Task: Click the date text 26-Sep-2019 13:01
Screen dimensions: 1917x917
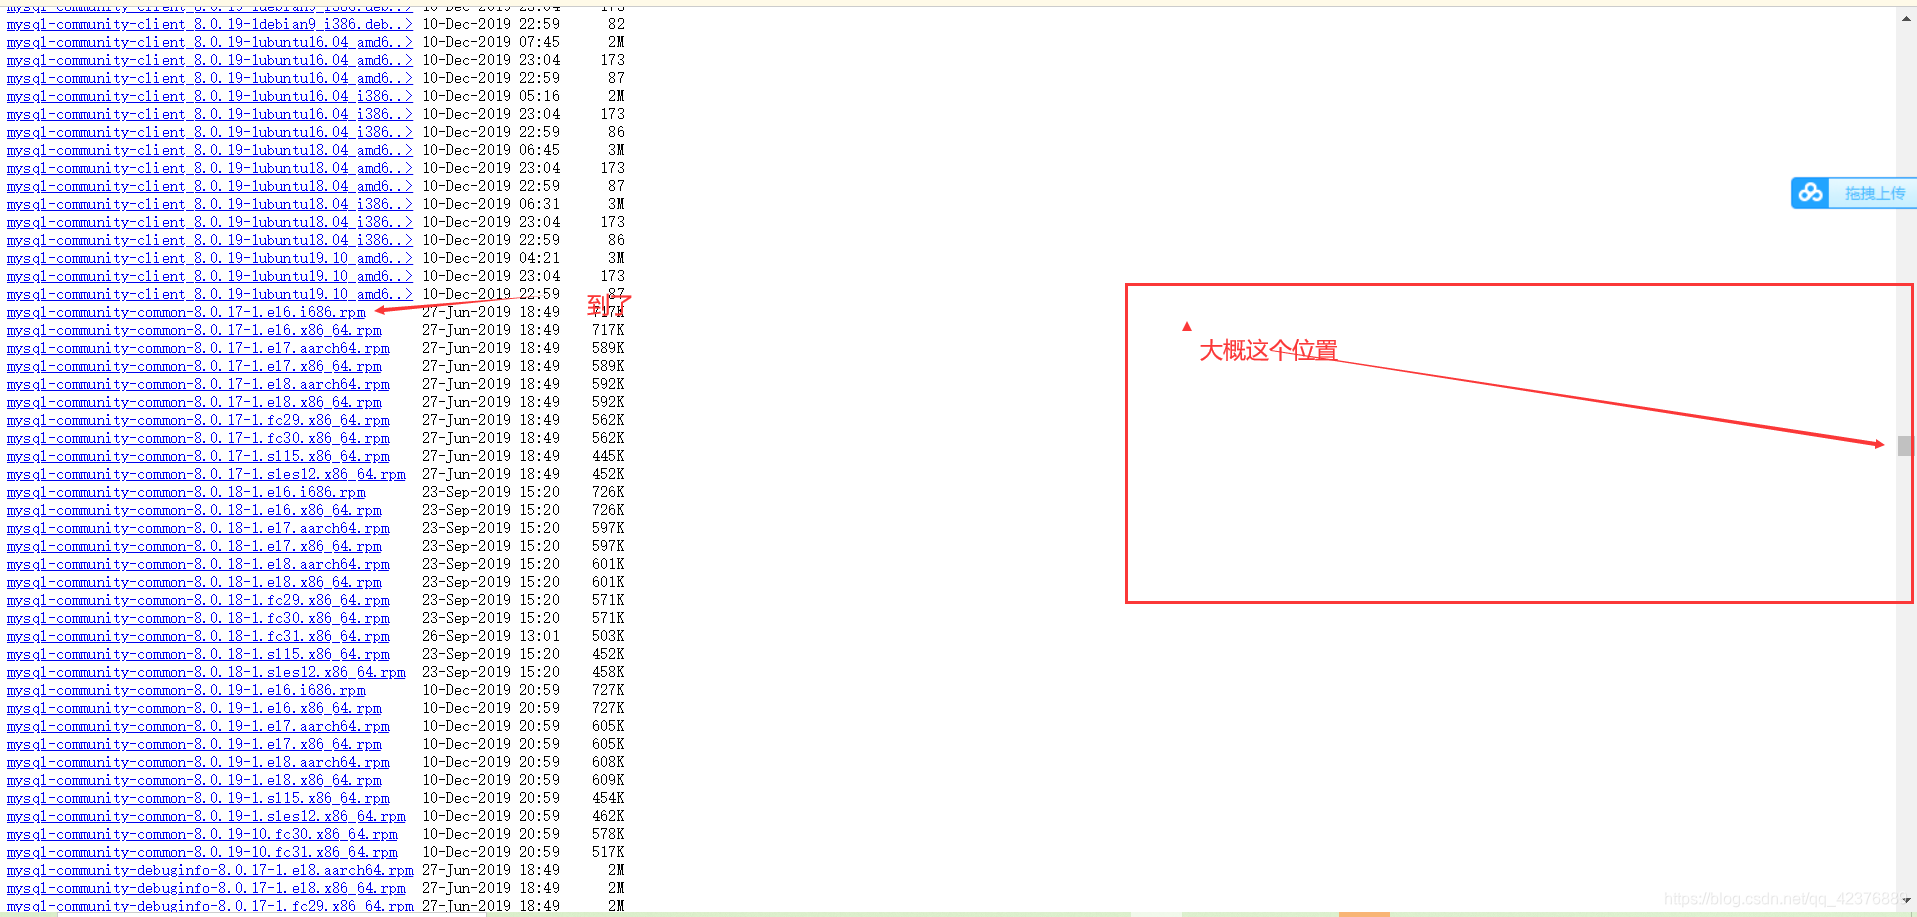Action: coord(491,636)
